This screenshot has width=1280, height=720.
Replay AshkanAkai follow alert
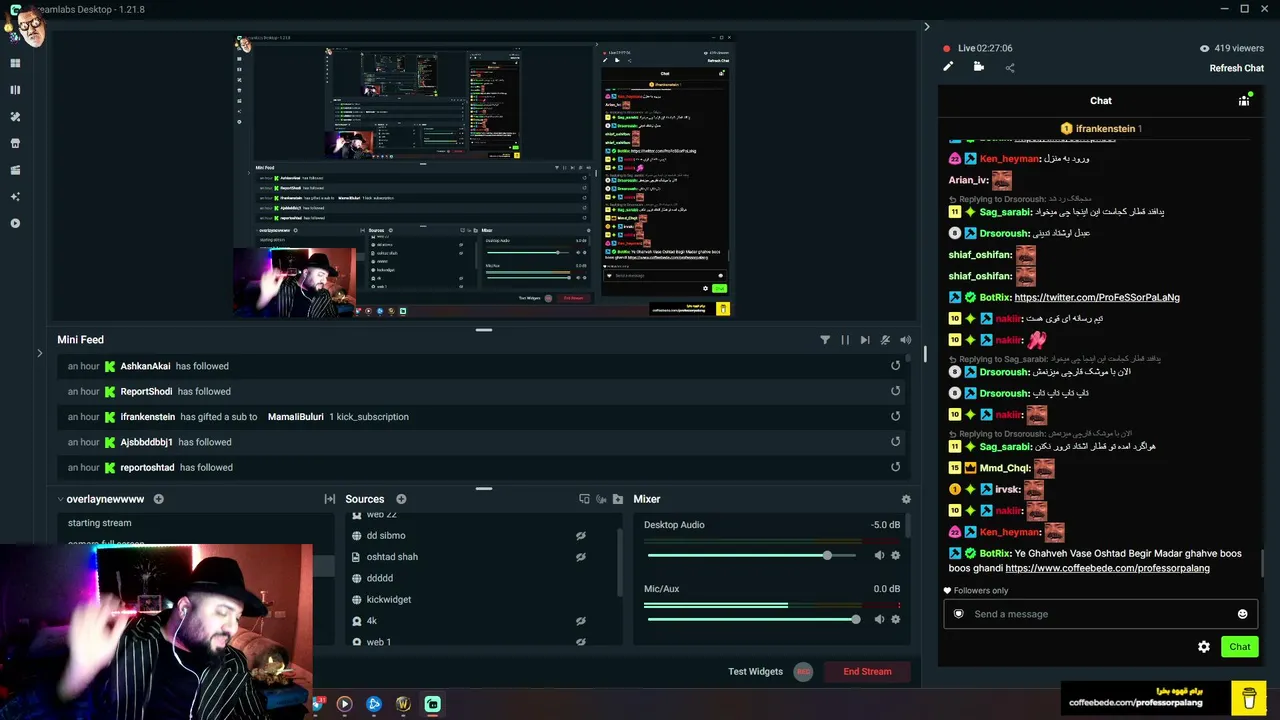point(895,366)
